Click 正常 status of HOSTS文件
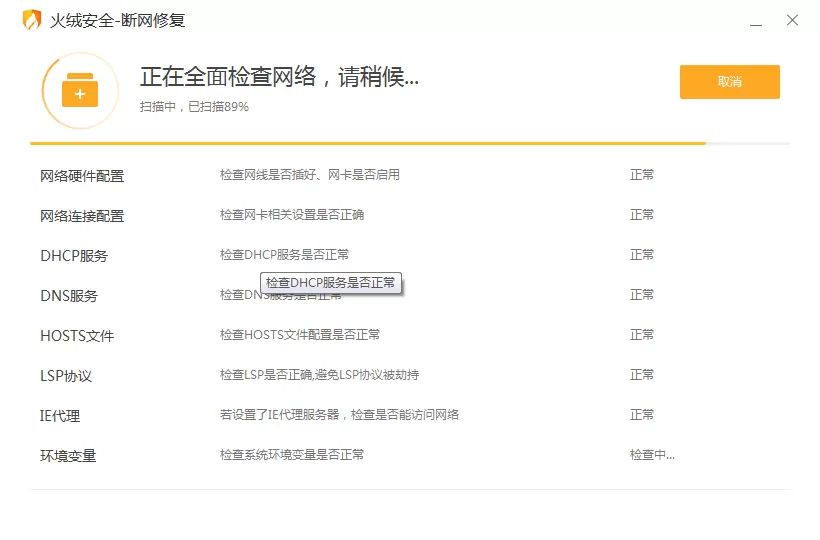The width and height of the screenshot is (820, 540). pos(642,335)
